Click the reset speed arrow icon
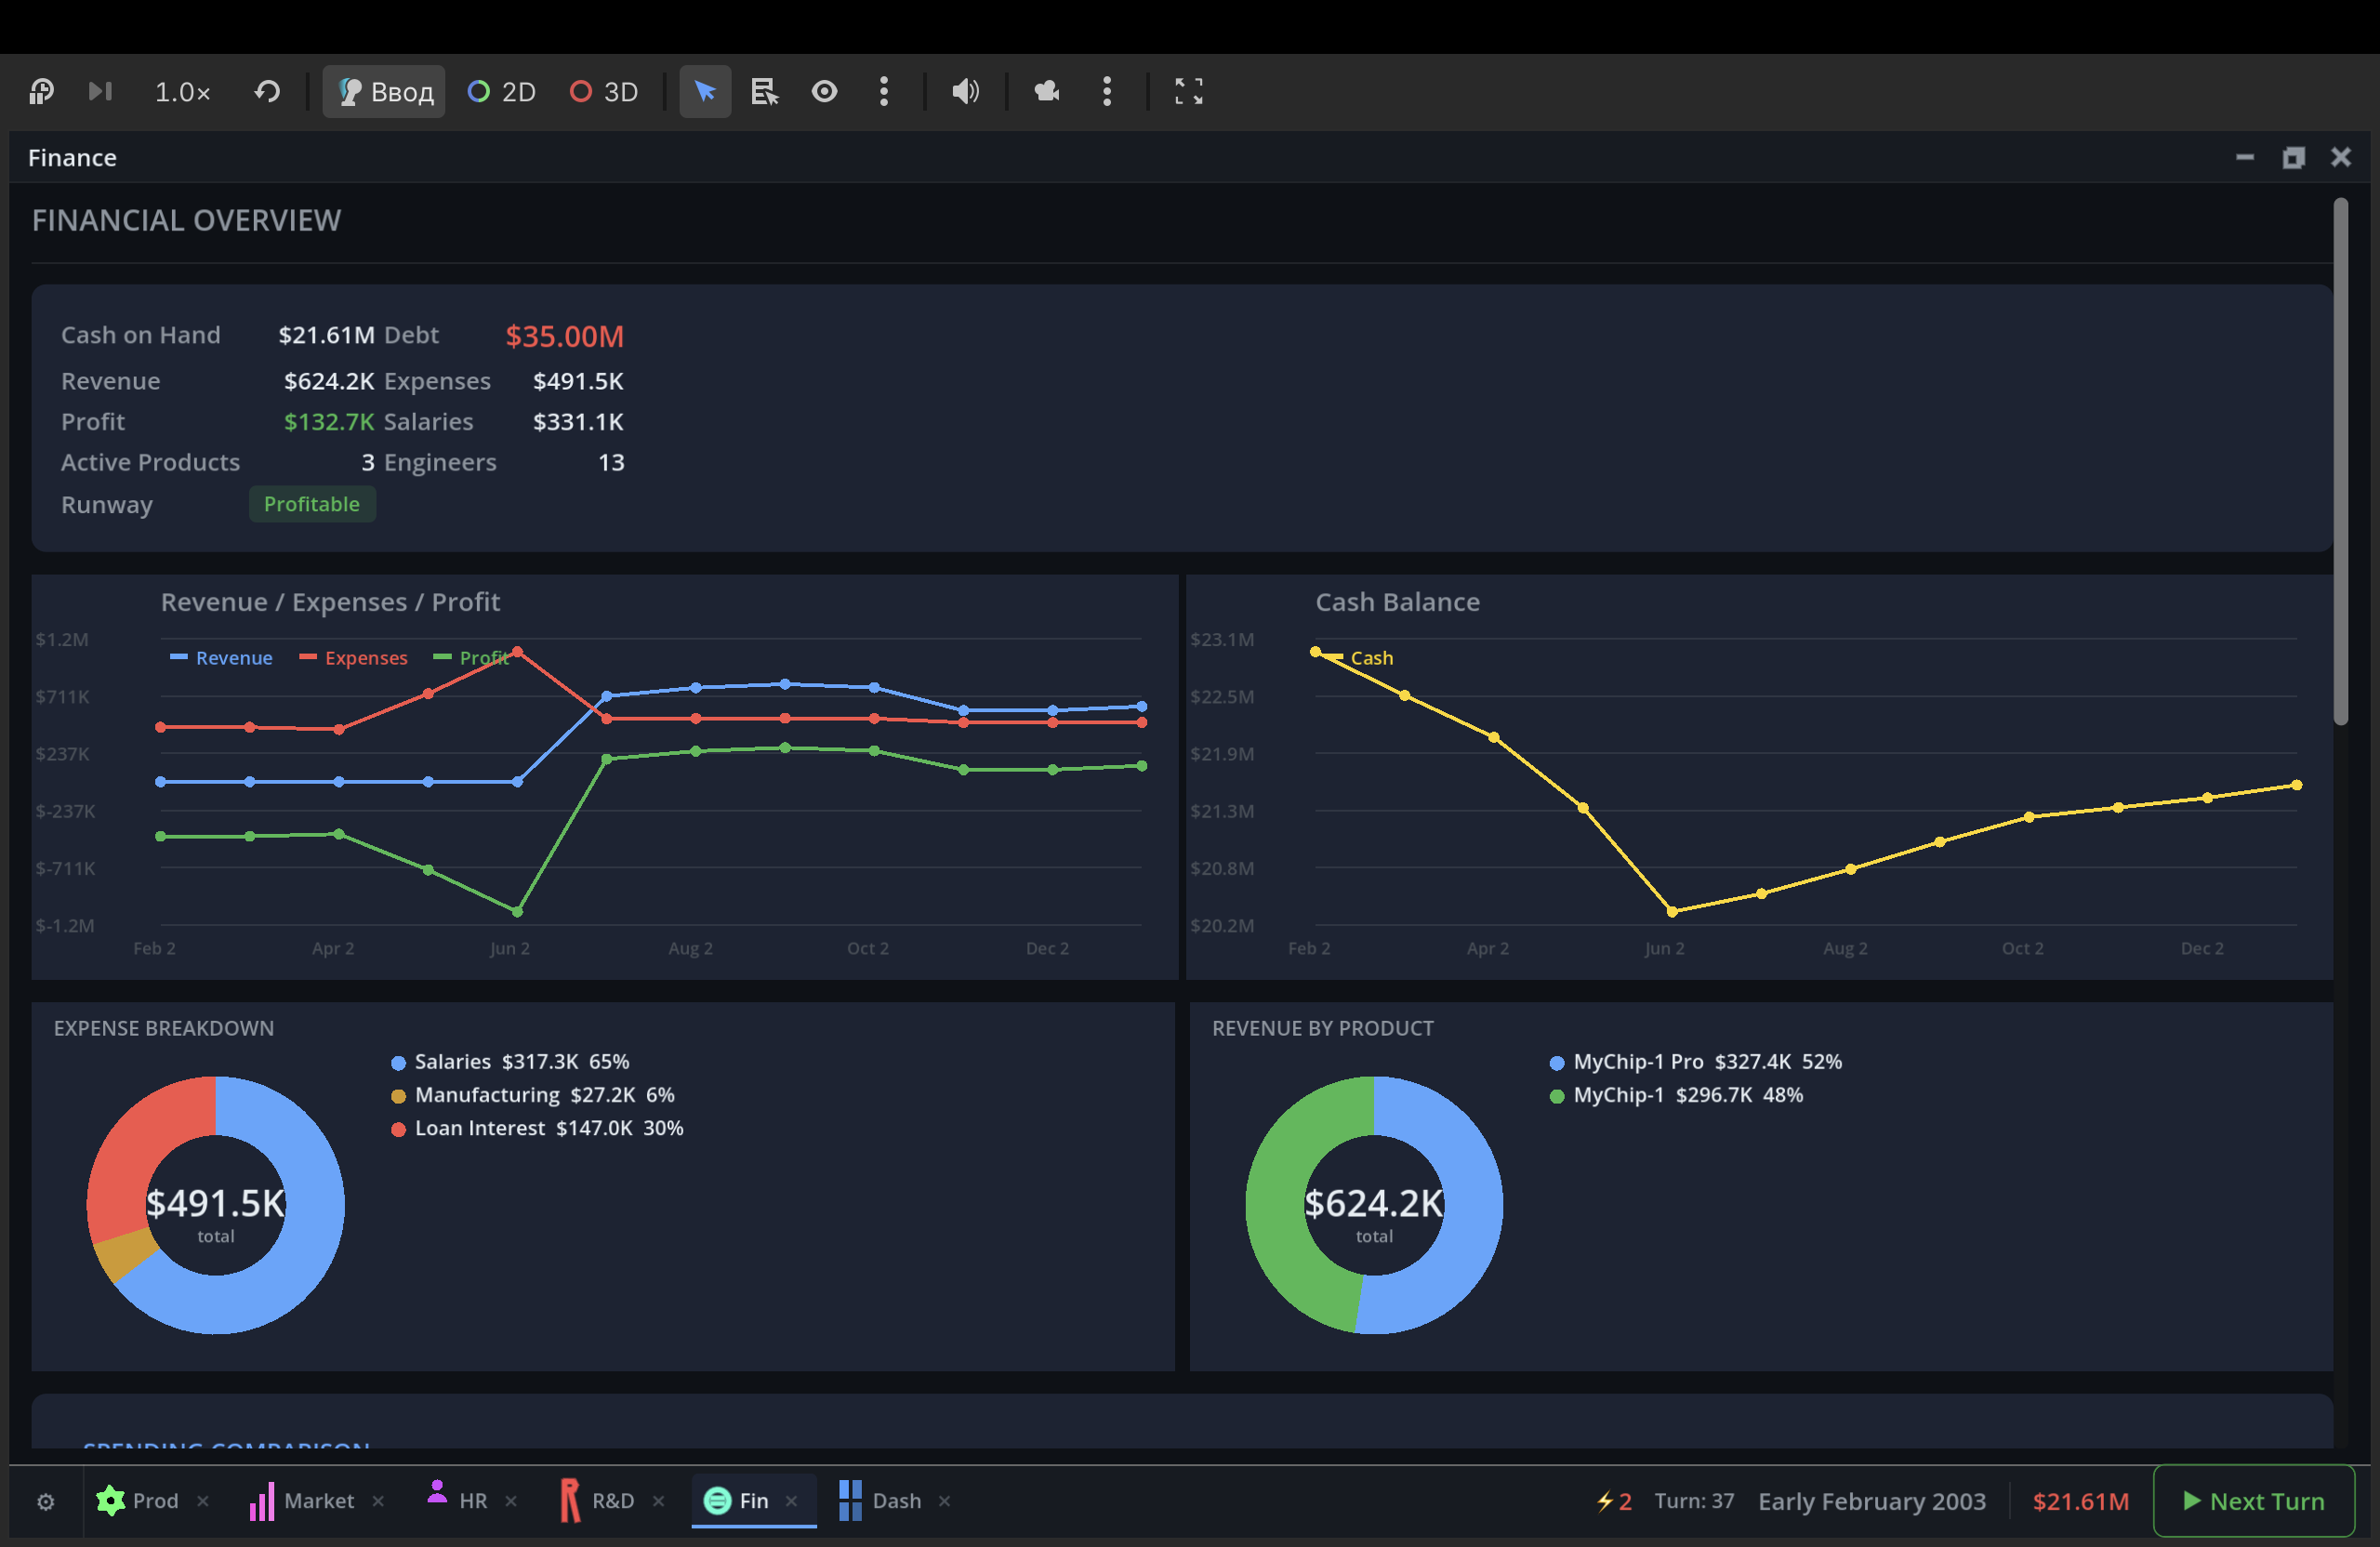2380x1547 pixels. click(x=266, y=92)
